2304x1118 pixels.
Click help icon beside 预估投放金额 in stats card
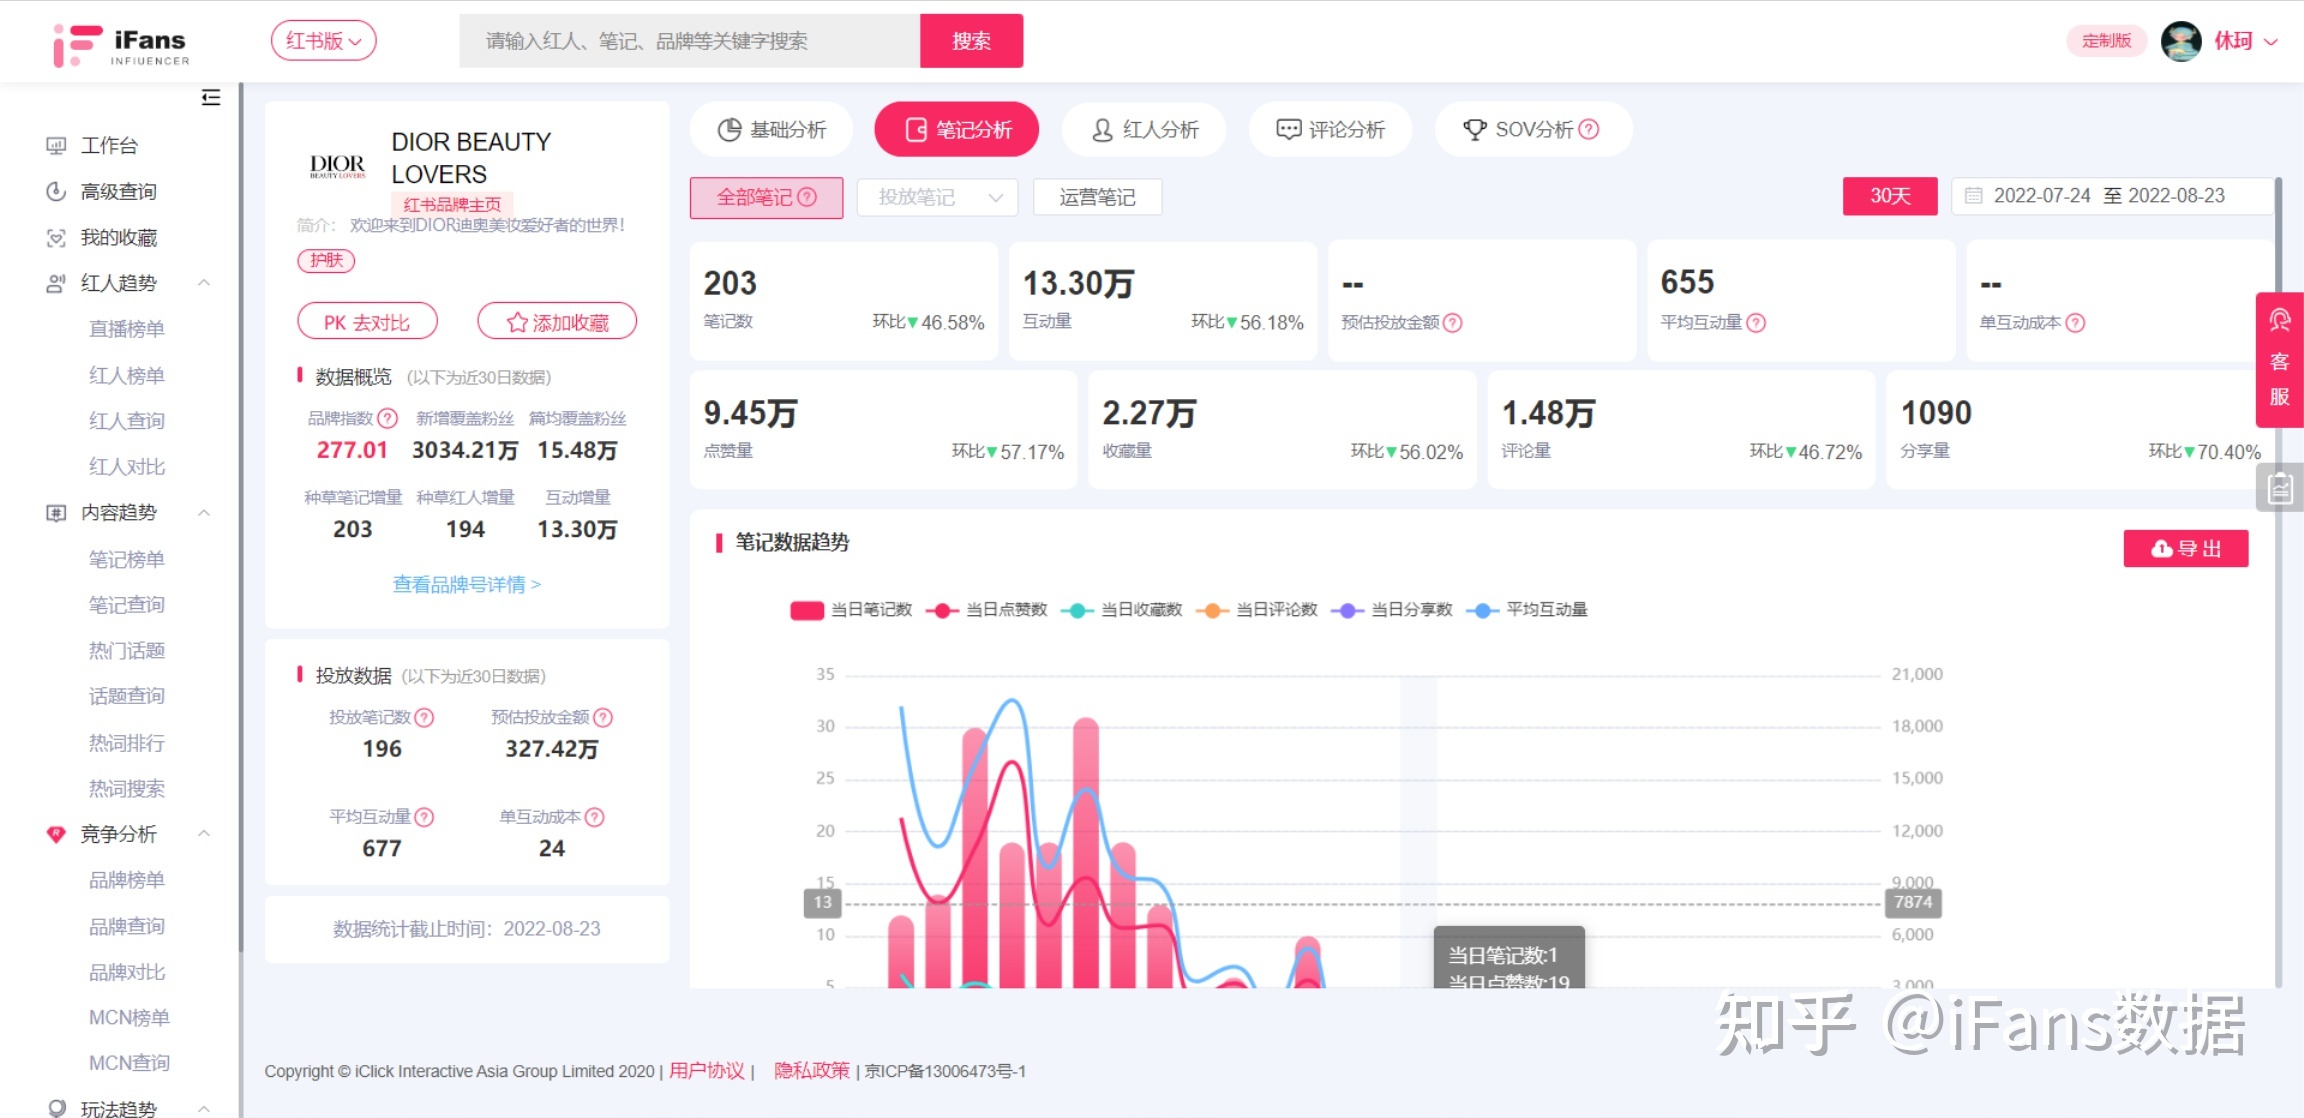click(x=1453, y=323)
